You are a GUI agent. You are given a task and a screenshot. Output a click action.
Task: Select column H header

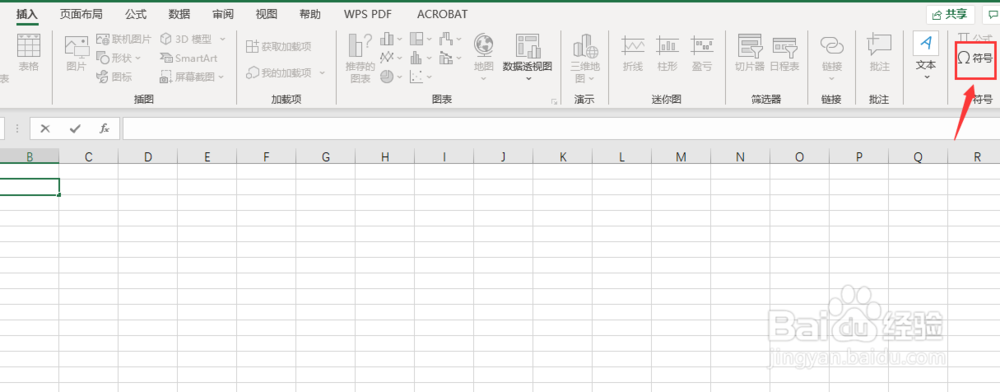click(x=385, y=156)
